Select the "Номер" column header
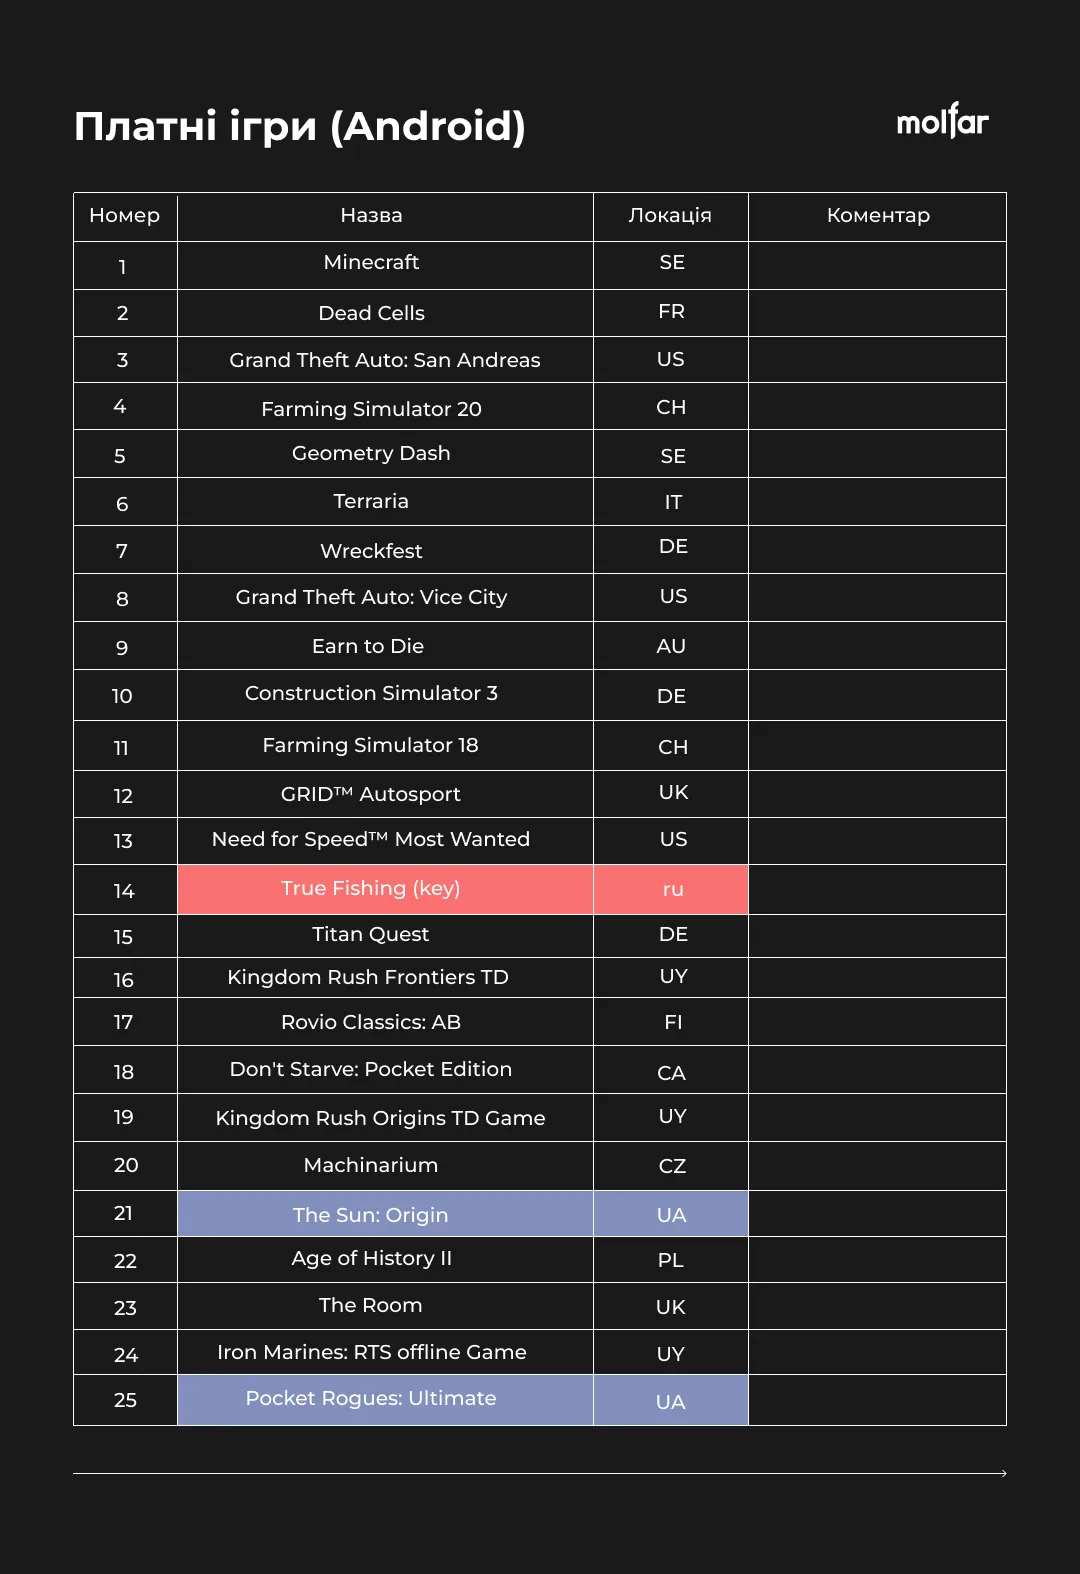1080x1574 pixels. pos(125,216)
